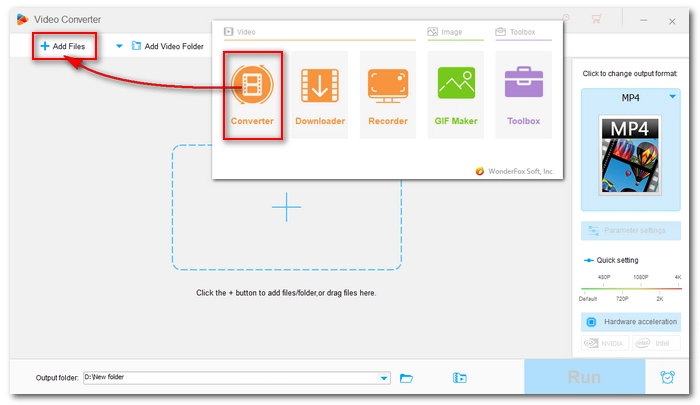Viewport: 700px width, 405px height.
Task: Click the 'Click to change output format' label
Action: click(x=629, y=73)
